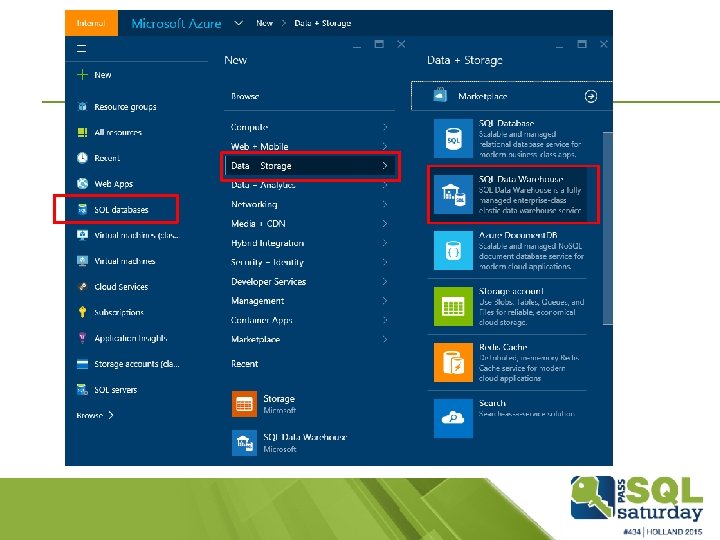Viewport: 720px width, 540px height.
Task: Click the SQL Data Warehouse title text
Action: click(521, 179)
